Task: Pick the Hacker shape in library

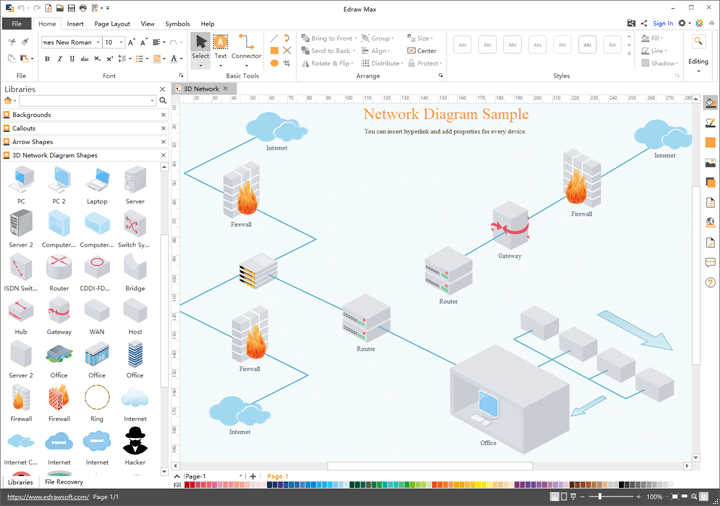Action: pyautogui.click(x=135, y=445)
